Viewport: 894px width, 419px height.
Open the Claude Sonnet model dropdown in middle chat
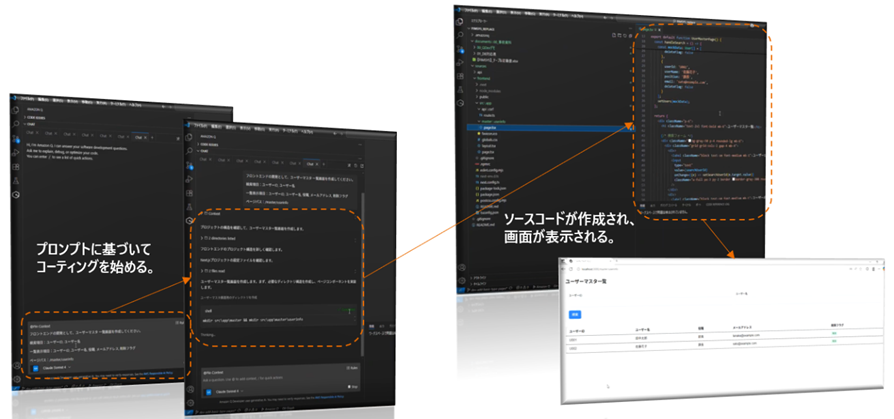point(224,392)
